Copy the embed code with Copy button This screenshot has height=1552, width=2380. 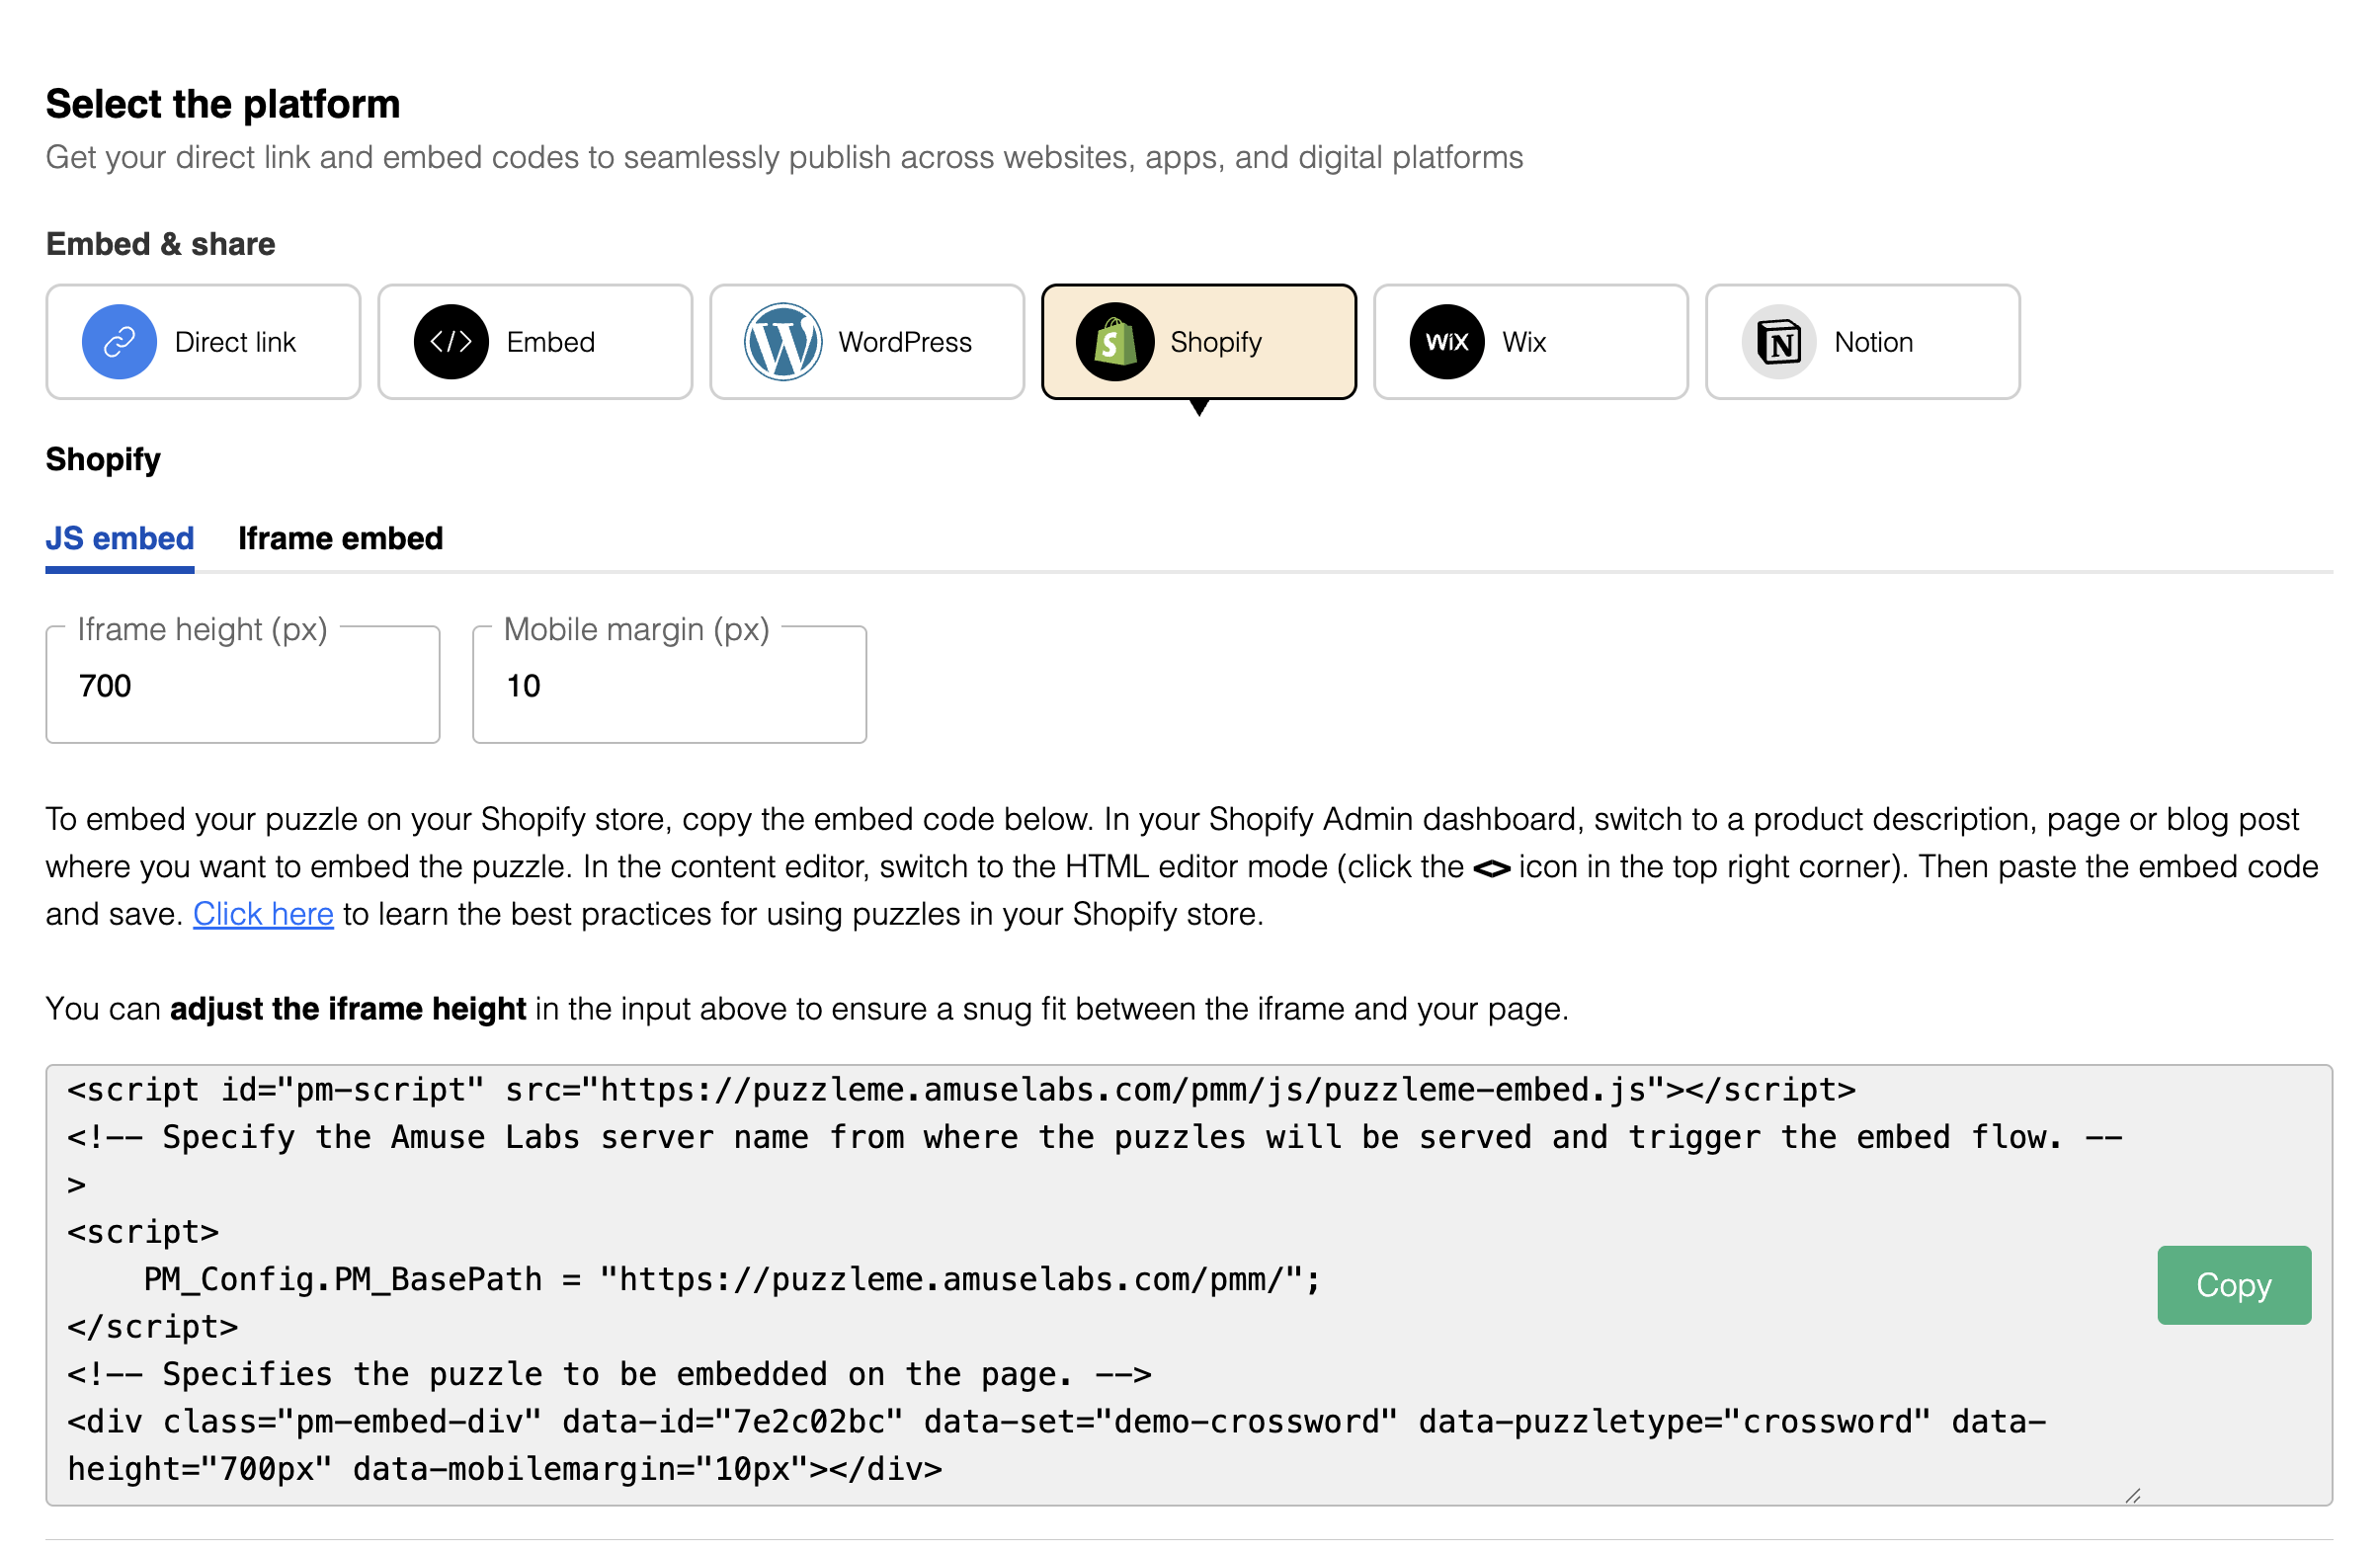[x=2233, y=1285]
